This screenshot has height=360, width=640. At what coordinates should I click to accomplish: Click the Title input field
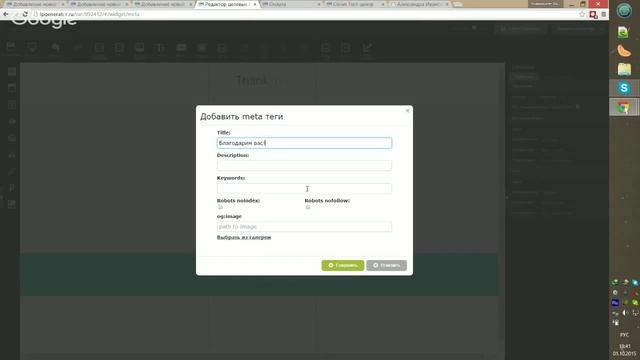pyautogui.click(x=304, y=143)
